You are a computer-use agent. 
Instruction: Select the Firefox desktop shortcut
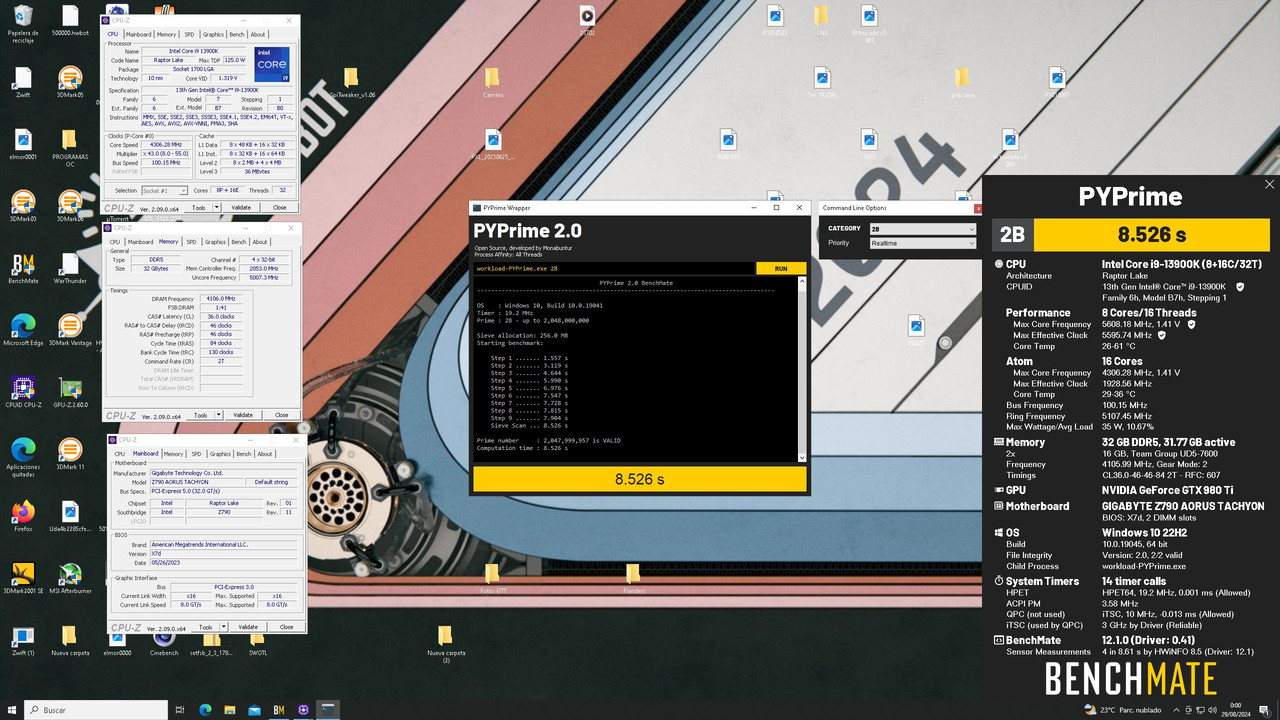tap(23, 517)
